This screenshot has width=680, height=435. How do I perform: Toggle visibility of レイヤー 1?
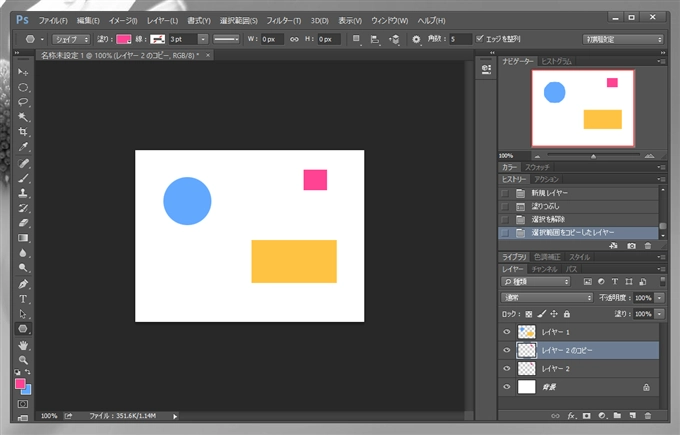point(507,332)
